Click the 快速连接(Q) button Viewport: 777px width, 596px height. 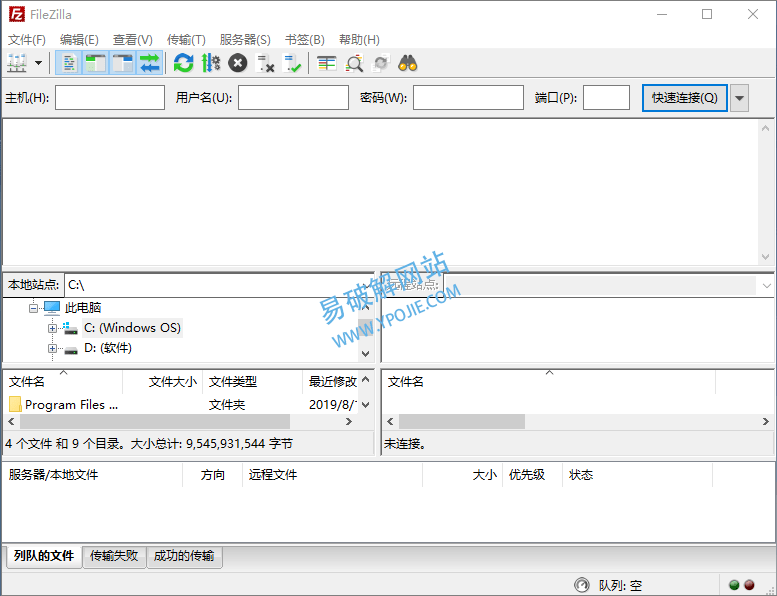coord(685,98)
